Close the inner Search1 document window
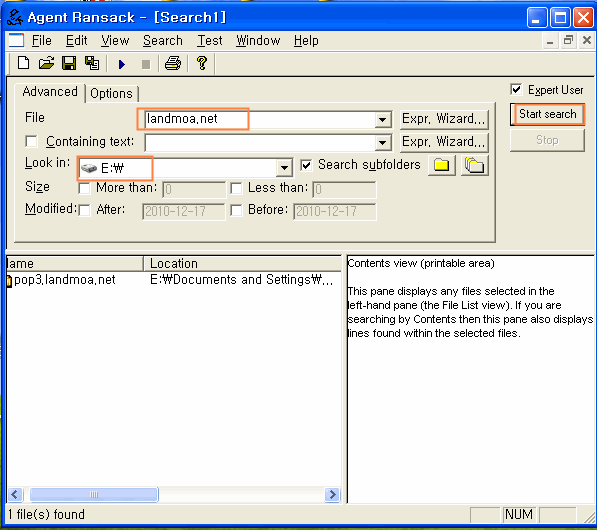The image size is (597, 530). [x=587, y=40]
